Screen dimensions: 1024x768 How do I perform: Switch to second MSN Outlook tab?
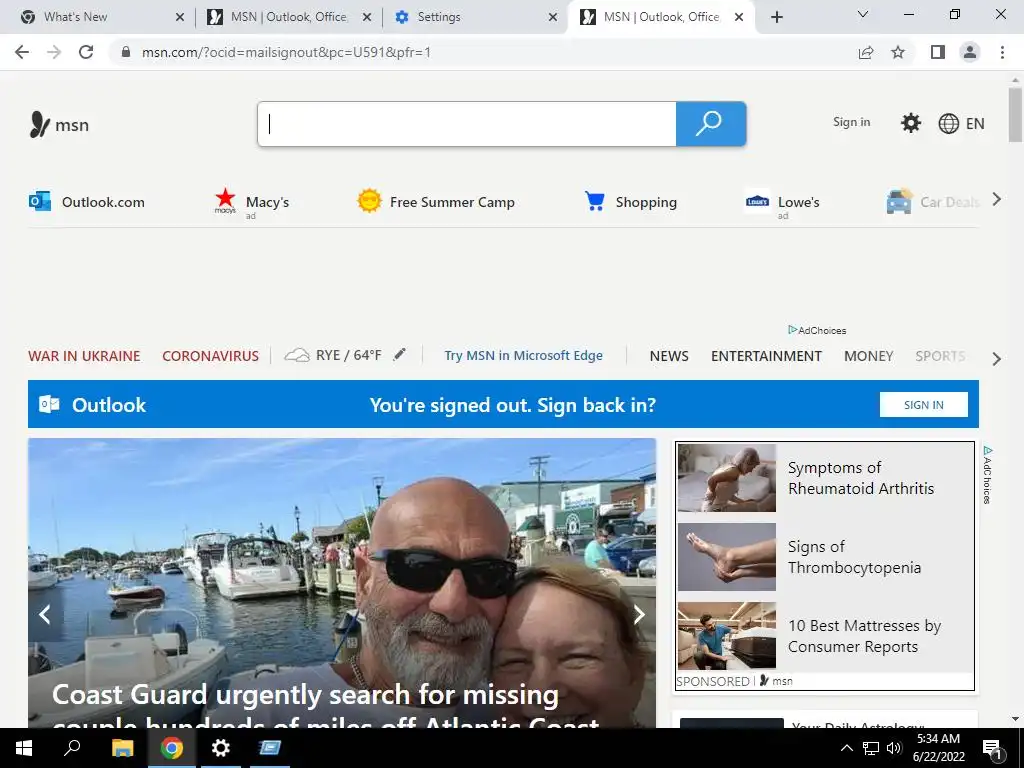661,17
